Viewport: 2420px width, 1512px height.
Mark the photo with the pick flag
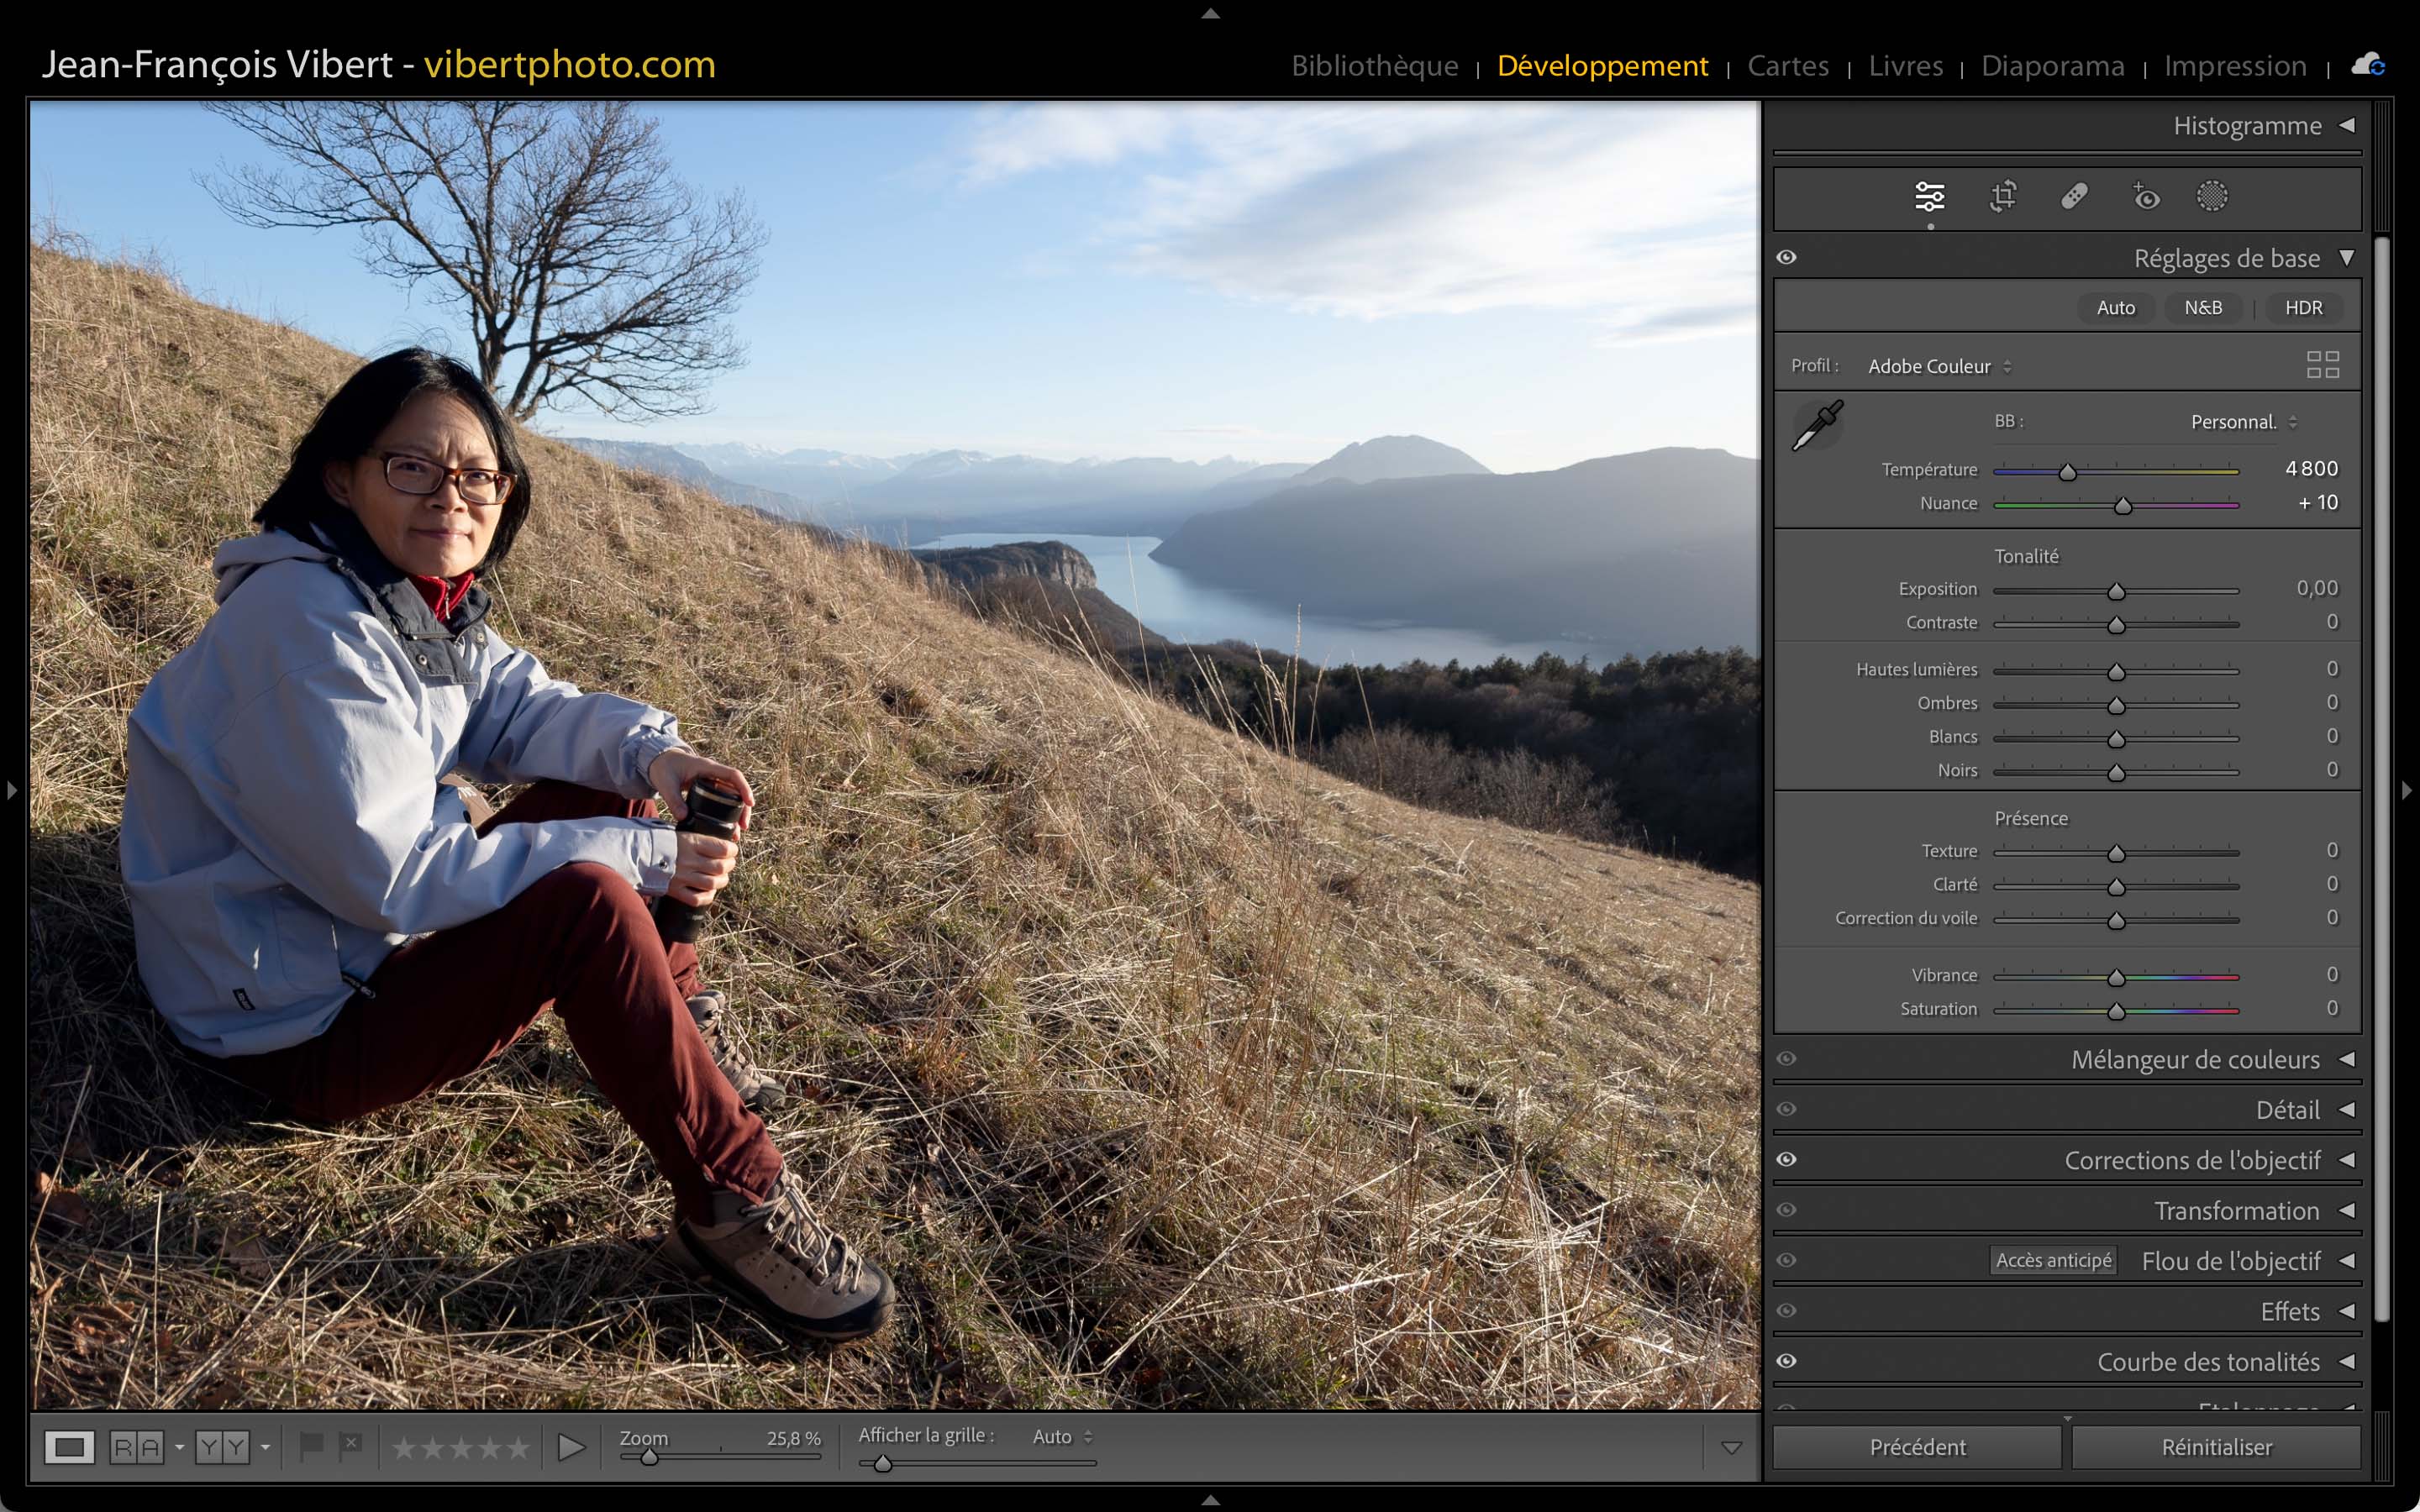point(311,1446)
